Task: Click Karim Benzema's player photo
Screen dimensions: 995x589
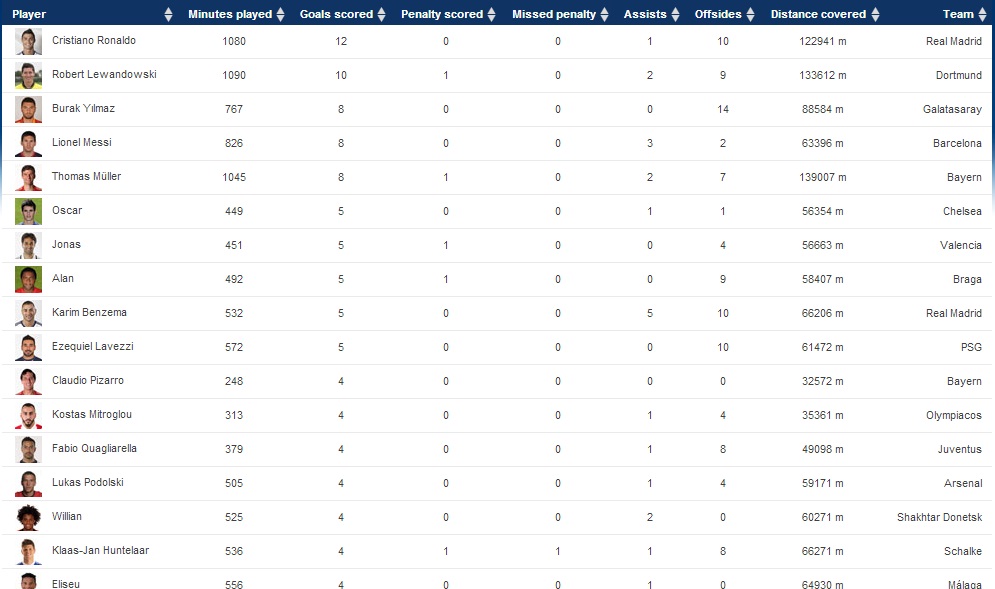Action: pos(29,314)
